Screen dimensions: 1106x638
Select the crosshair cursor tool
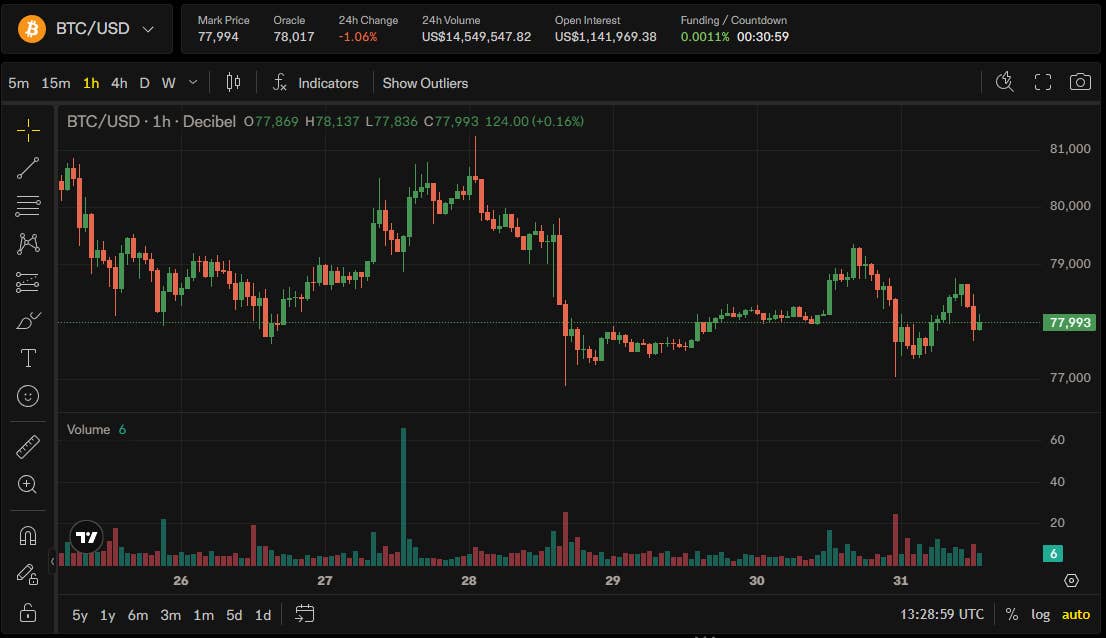[28, 130]
